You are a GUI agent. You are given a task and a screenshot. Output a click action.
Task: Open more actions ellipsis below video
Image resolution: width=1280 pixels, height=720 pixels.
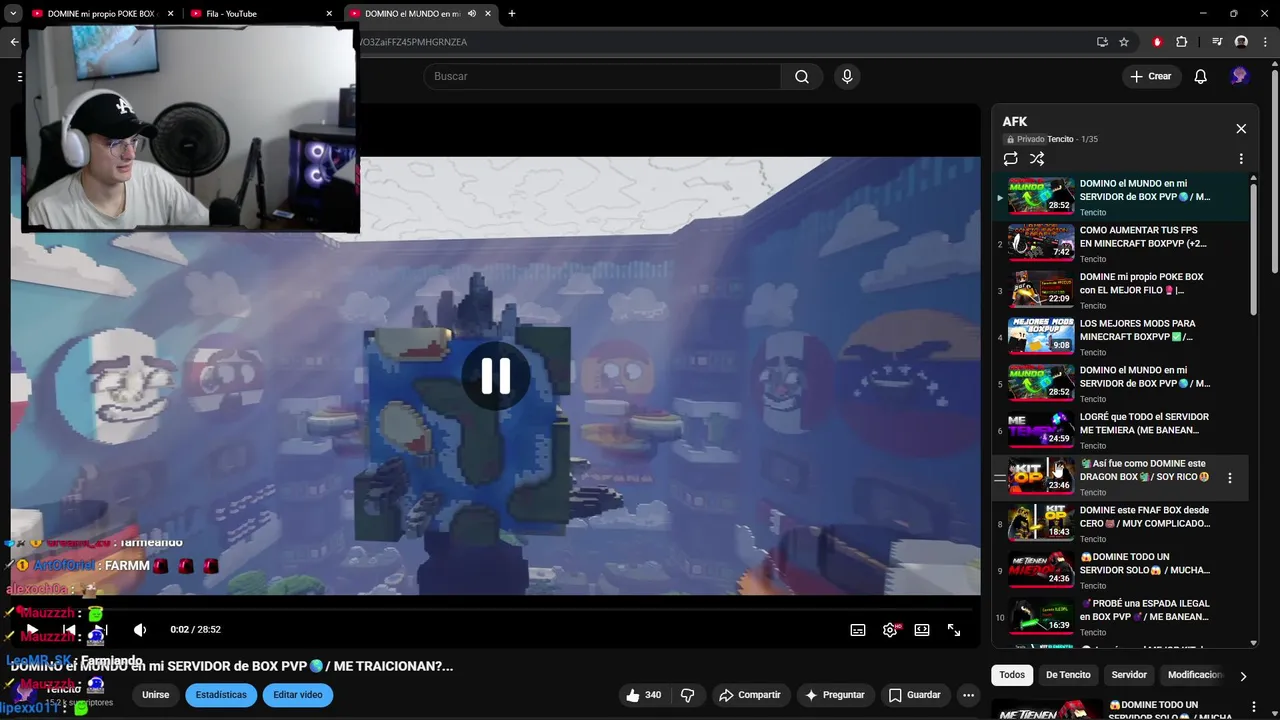(x=968, y=695)
